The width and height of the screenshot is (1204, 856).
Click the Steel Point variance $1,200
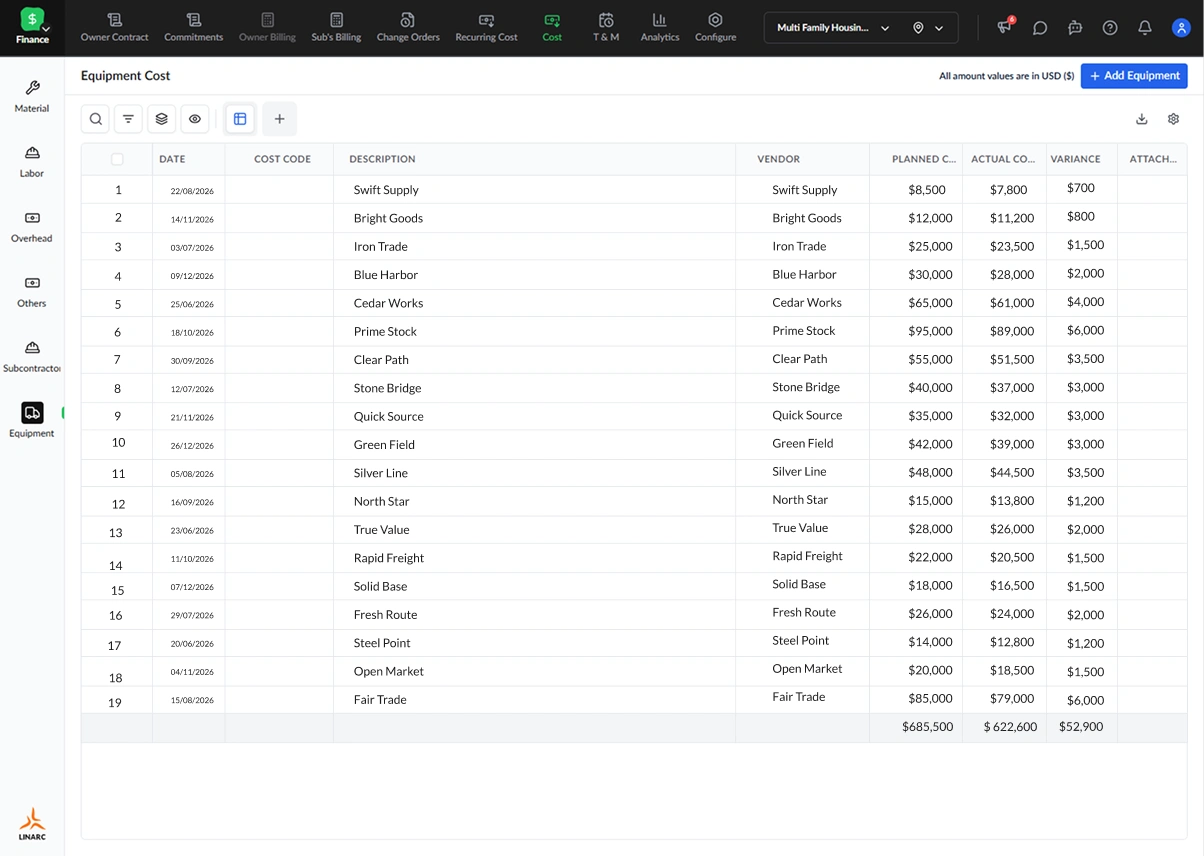pos(1085,643)
